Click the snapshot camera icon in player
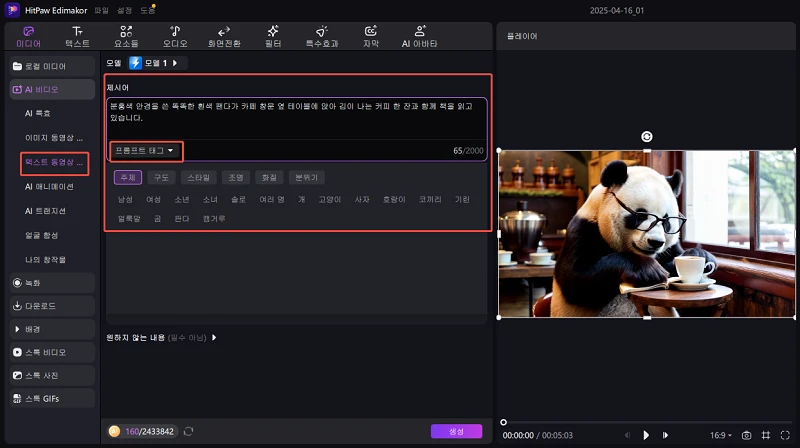 click(x=746, y=435)
